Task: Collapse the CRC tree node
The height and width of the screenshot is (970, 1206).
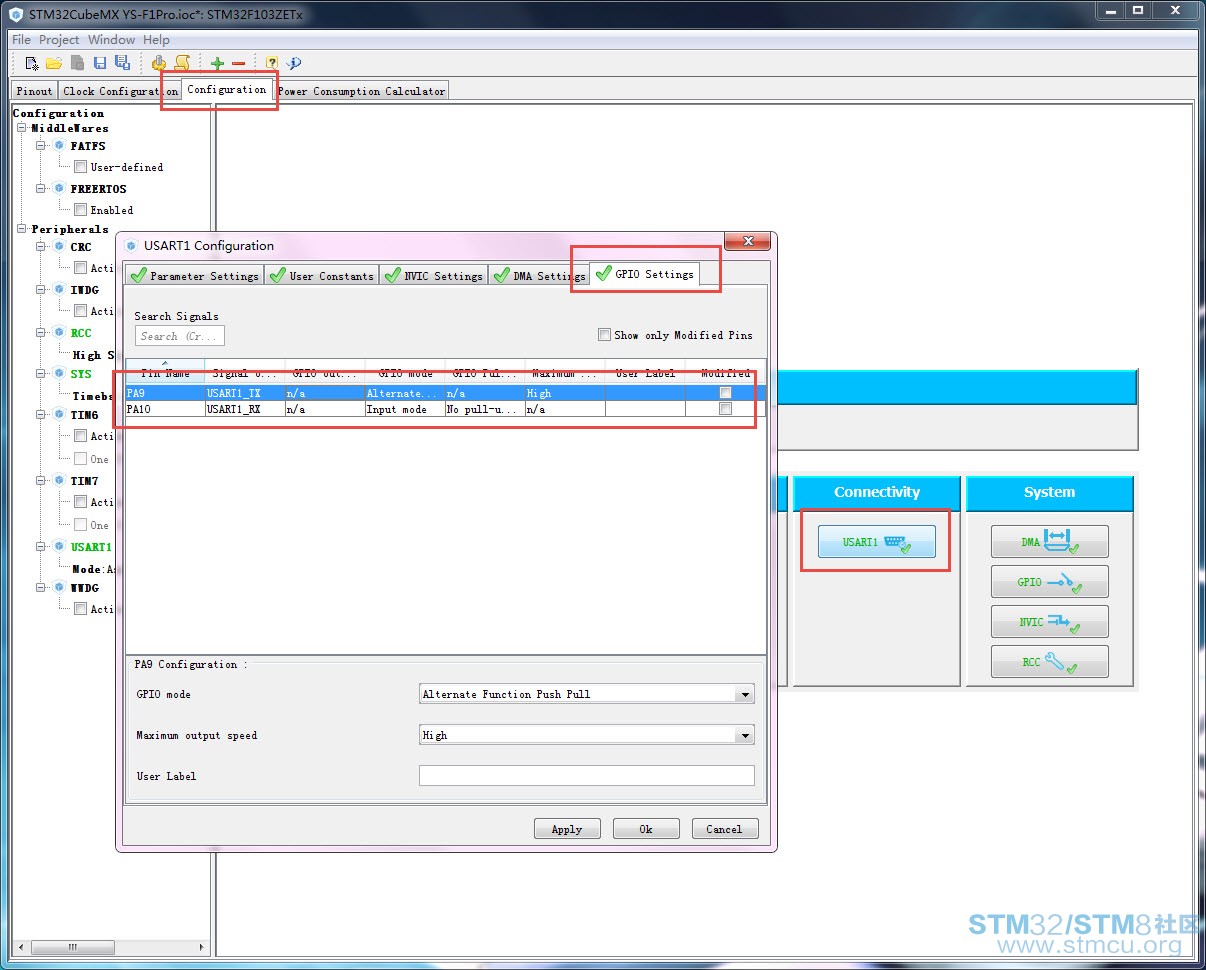Action: pos(42,247)
